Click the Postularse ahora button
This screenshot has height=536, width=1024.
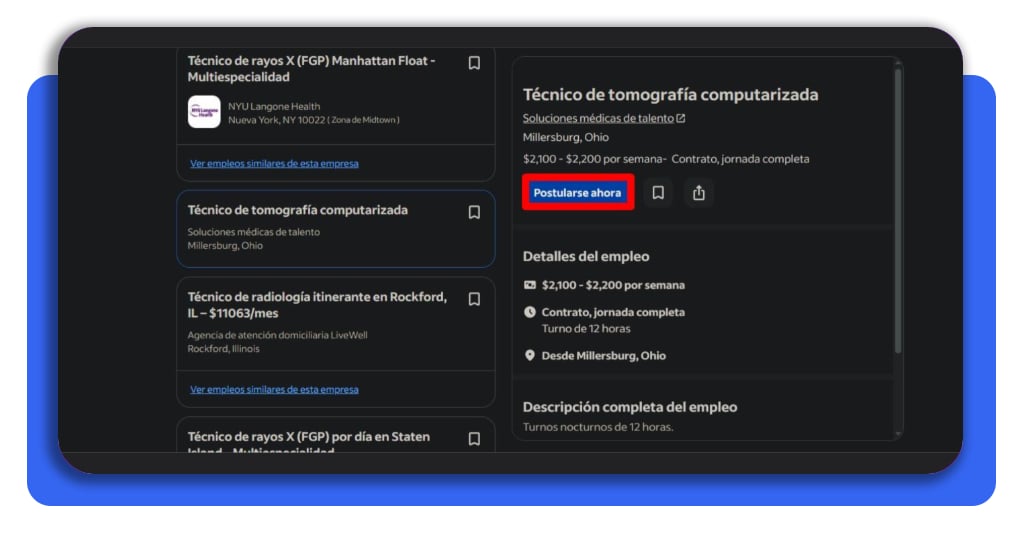[x=577, y=193]
